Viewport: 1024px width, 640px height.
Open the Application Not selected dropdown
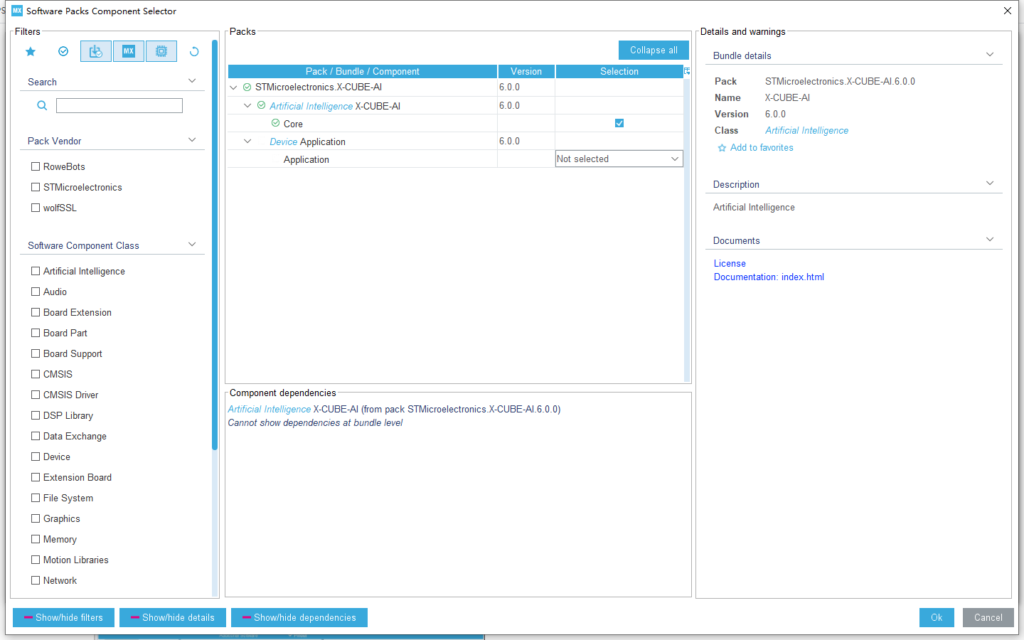pos(619,159)
